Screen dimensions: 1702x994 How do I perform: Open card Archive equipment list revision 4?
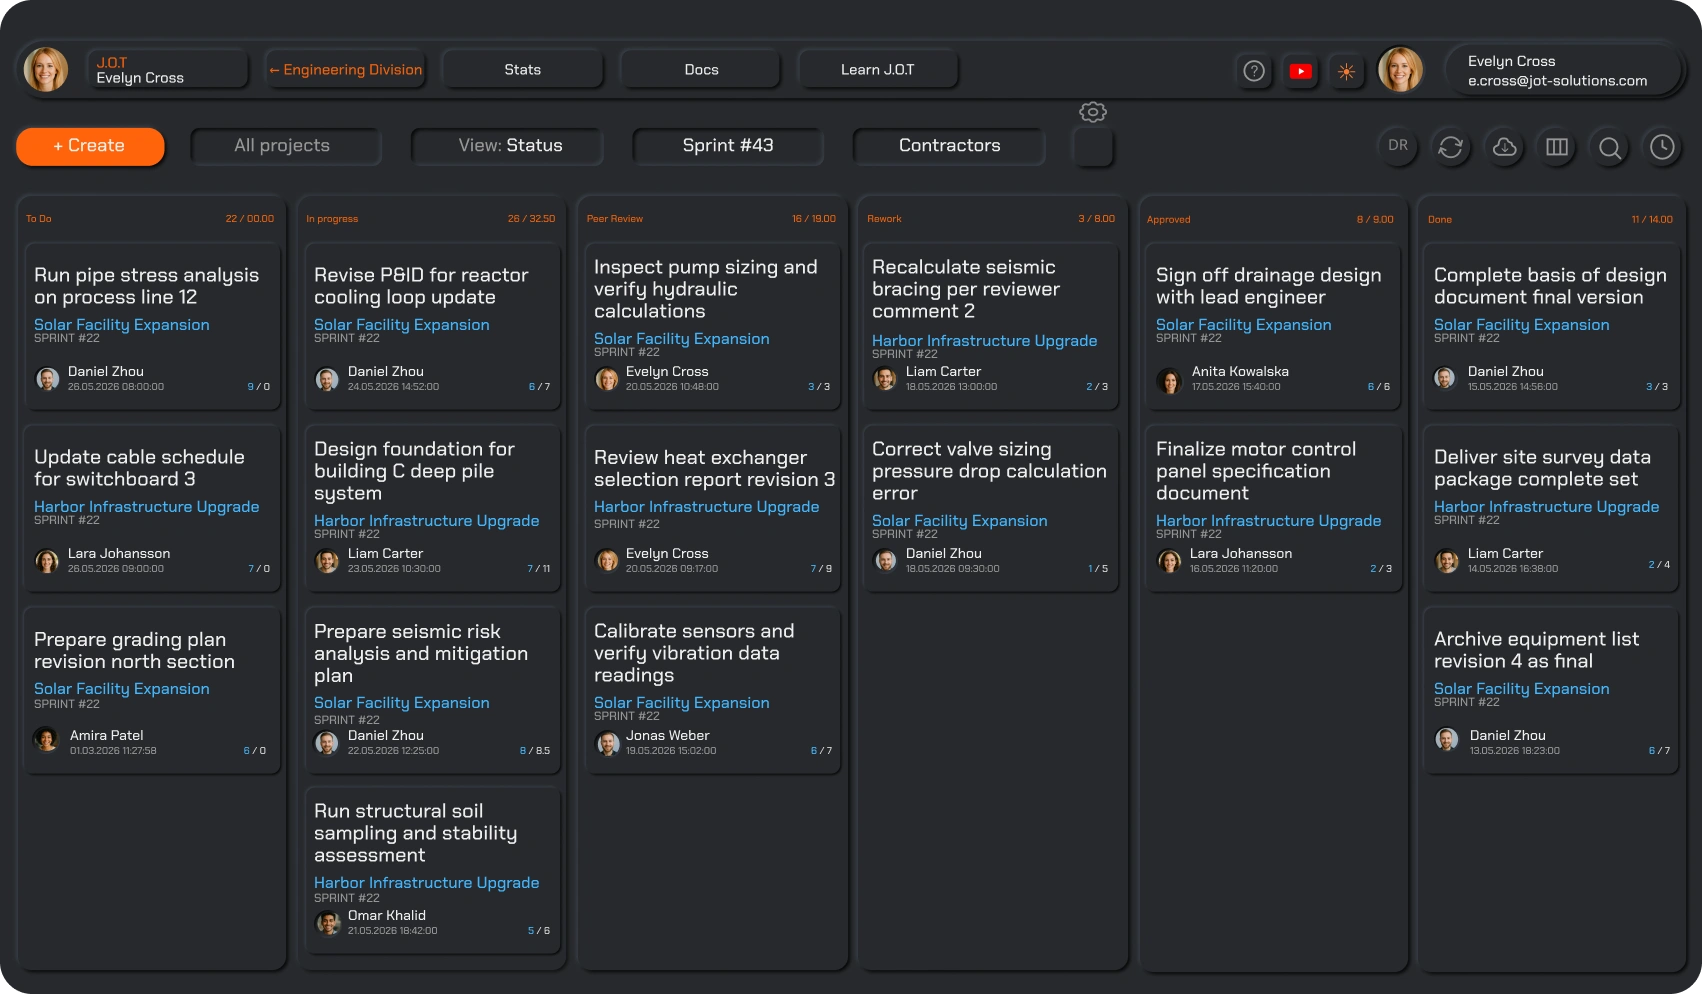click(x=1551, y=691)
